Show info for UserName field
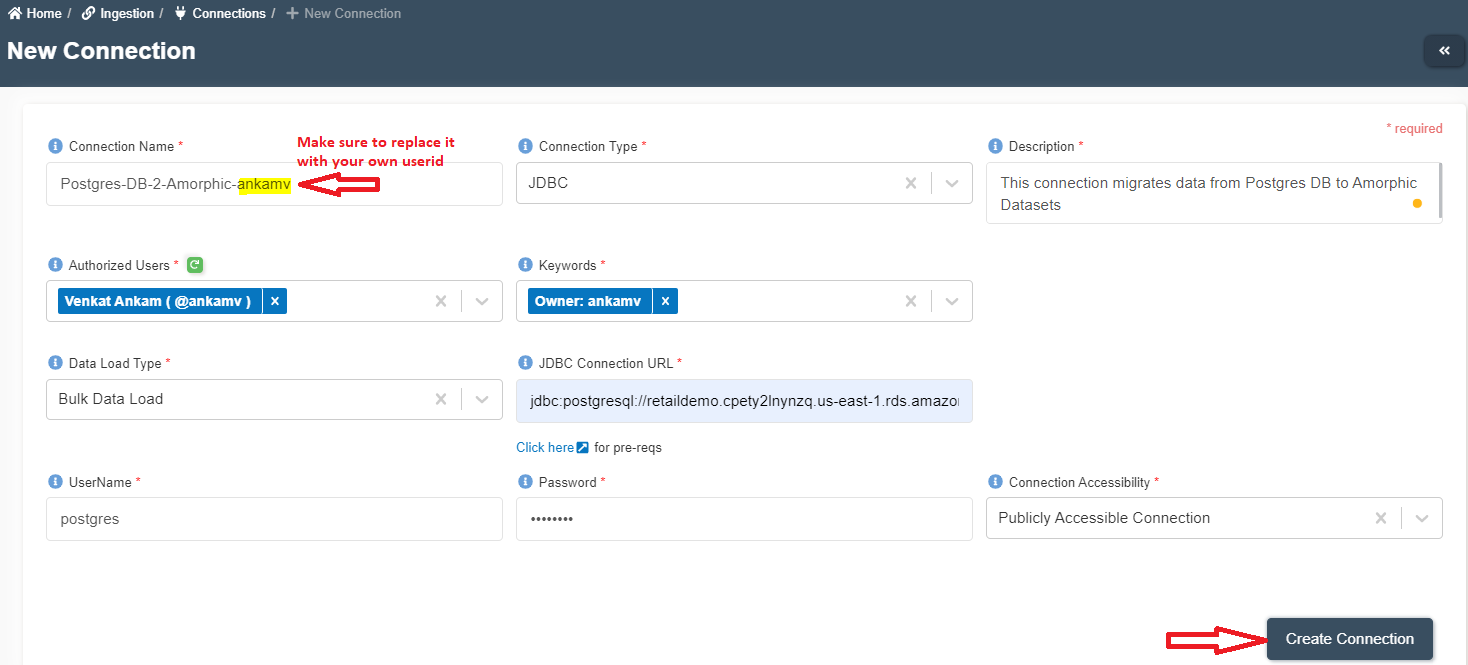 (56, 482)
